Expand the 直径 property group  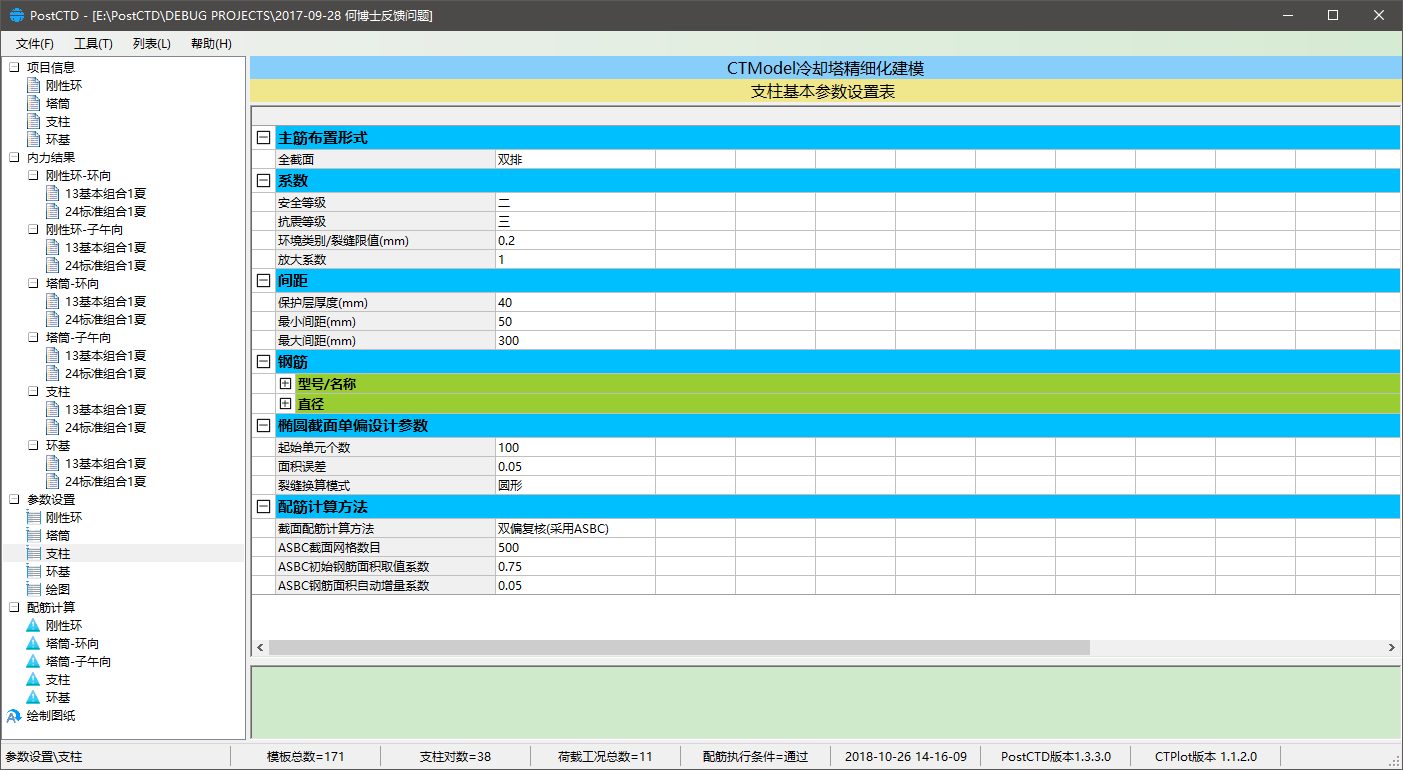pyautogui.click(x=285, y=404)
